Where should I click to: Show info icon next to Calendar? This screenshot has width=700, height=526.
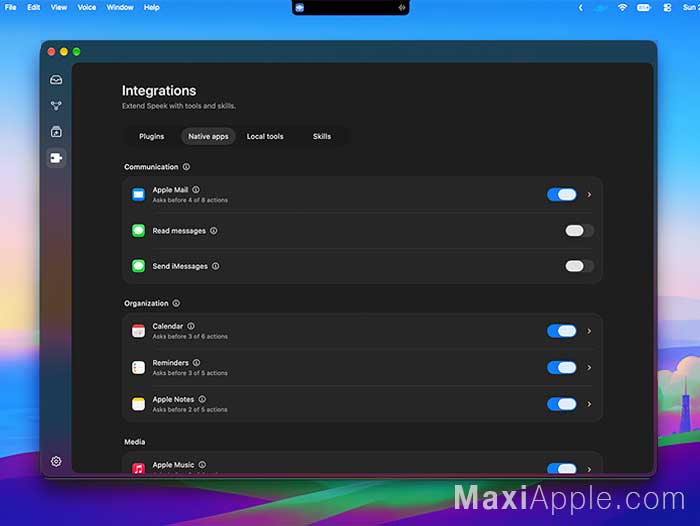(x=191, y=326)
